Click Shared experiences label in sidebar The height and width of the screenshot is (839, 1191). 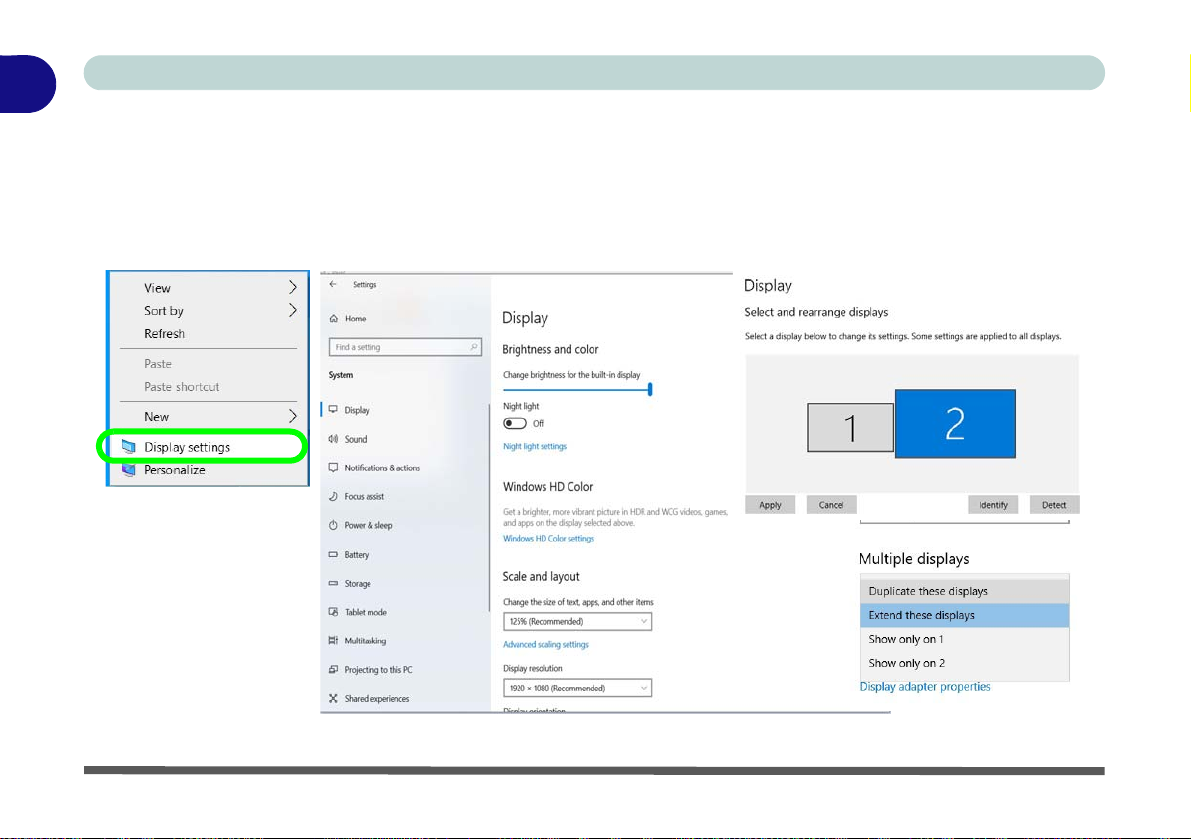tap(377, 699)
